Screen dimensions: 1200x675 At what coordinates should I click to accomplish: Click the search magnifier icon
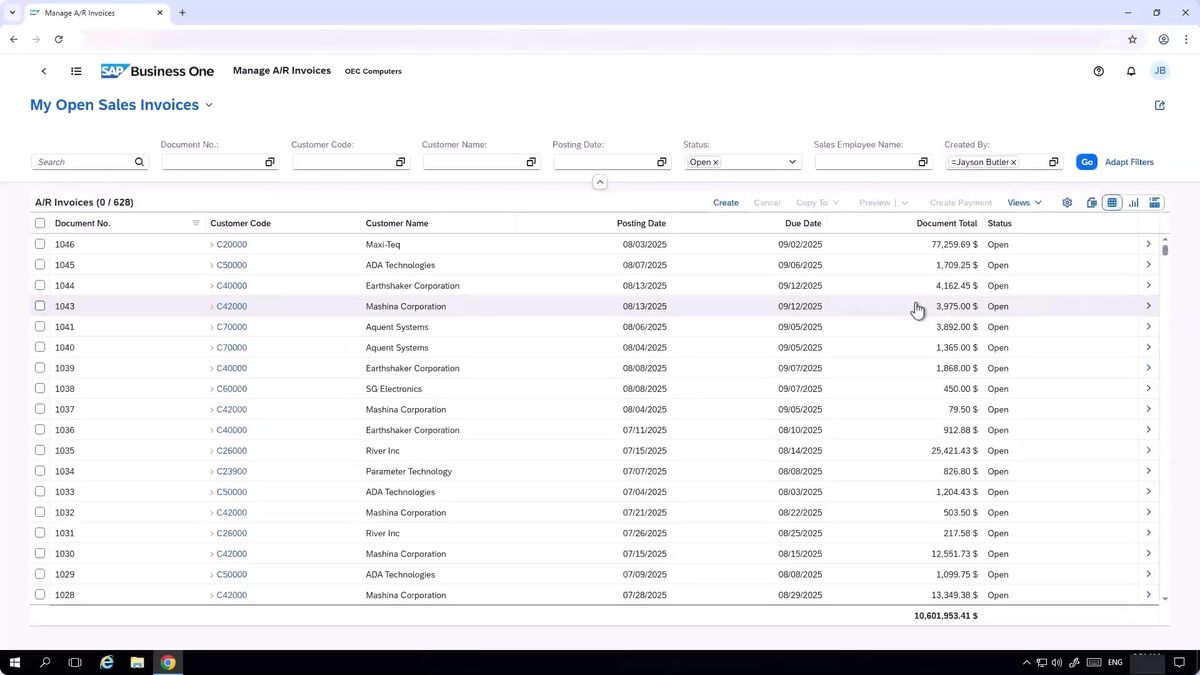[140, 162]
